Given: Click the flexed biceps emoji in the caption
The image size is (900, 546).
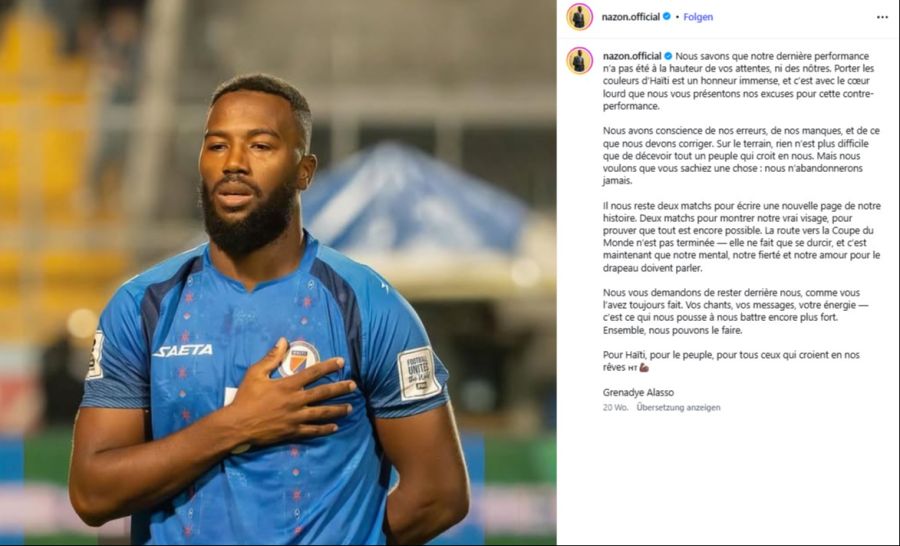Looking at the screenshot, I should (643, 367).
